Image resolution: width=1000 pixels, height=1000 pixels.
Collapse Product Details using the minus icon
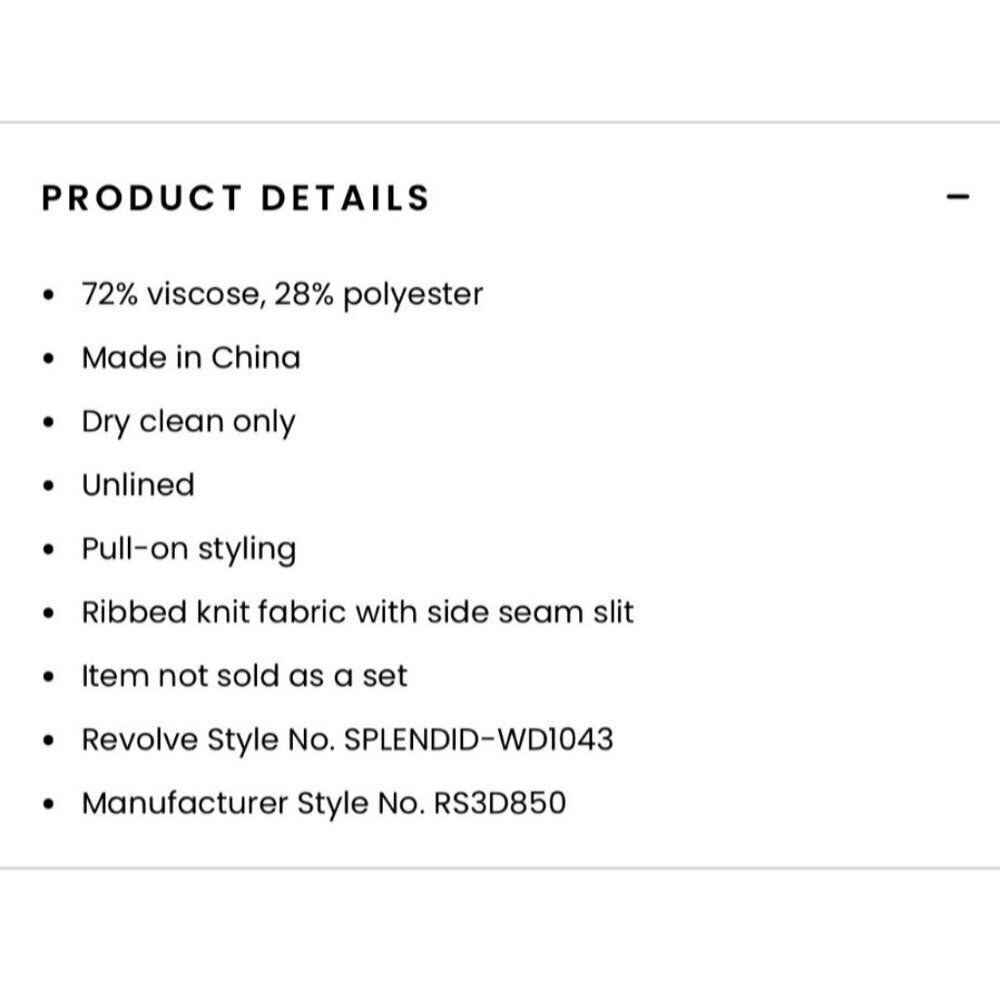[x=957, y=197]
